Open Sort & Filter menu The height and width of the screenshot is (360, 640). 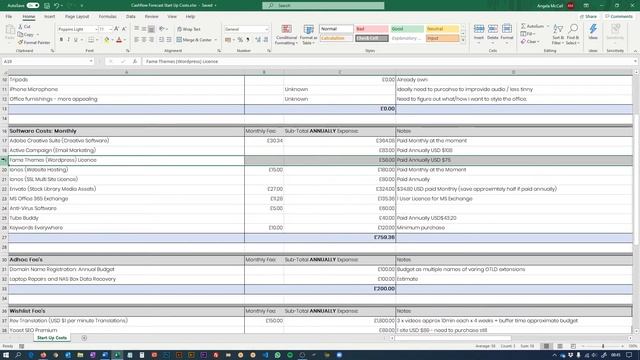[558, 34]
